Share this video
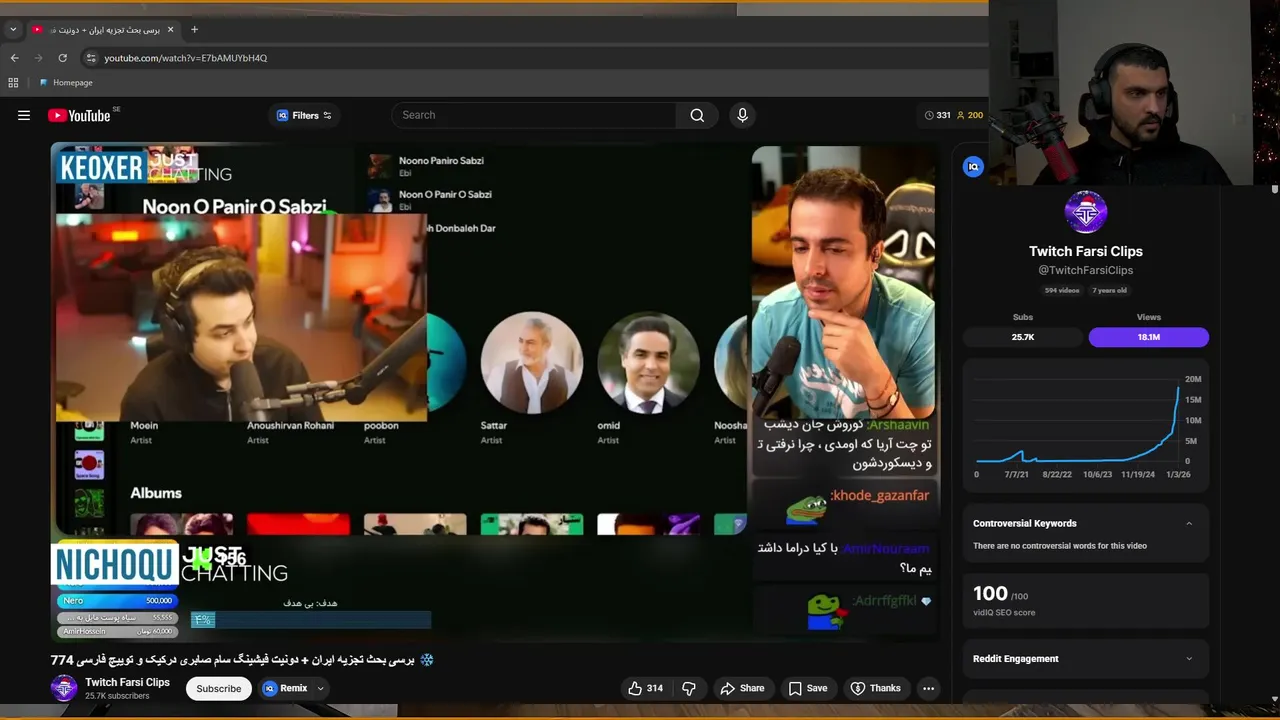This screenshot has width=1280, height=720. click(x=743, y=688)
